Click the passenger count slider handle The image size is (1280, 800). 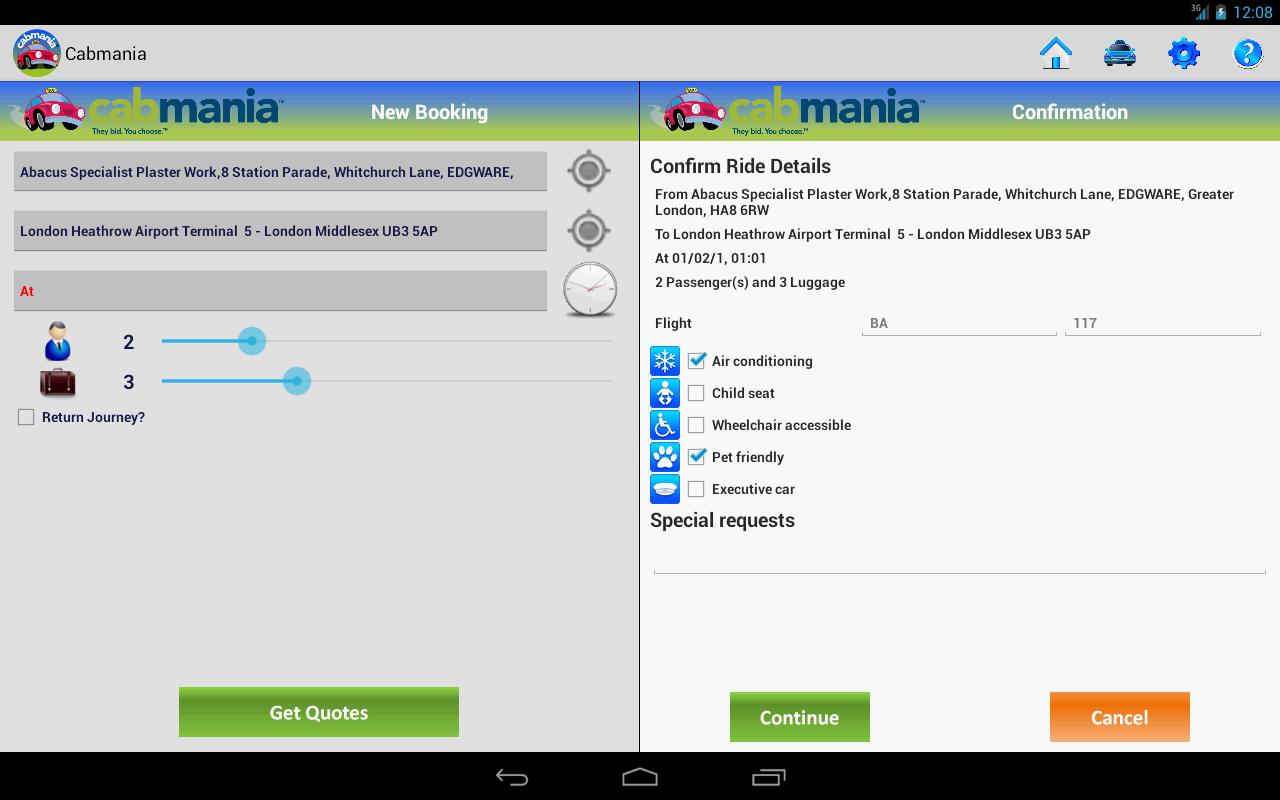pyautogui.click(x=252, y=342)
